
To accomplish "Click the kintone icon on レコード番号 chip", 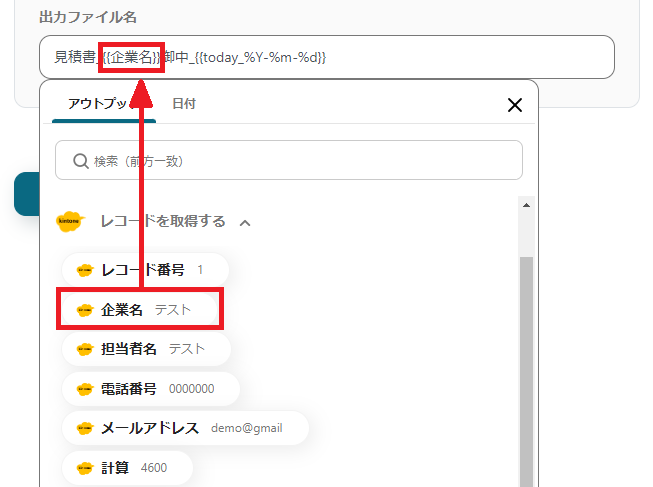I will click(x=85, y=270).
